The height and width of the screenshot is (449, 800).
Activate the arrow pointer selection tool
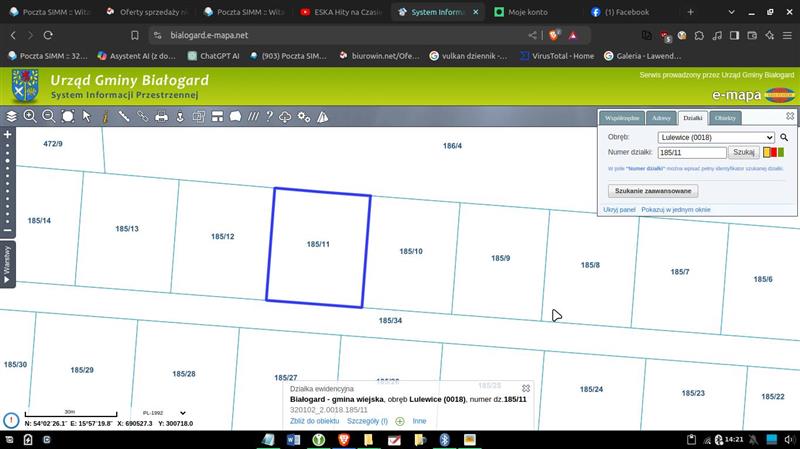pos(87,117)
